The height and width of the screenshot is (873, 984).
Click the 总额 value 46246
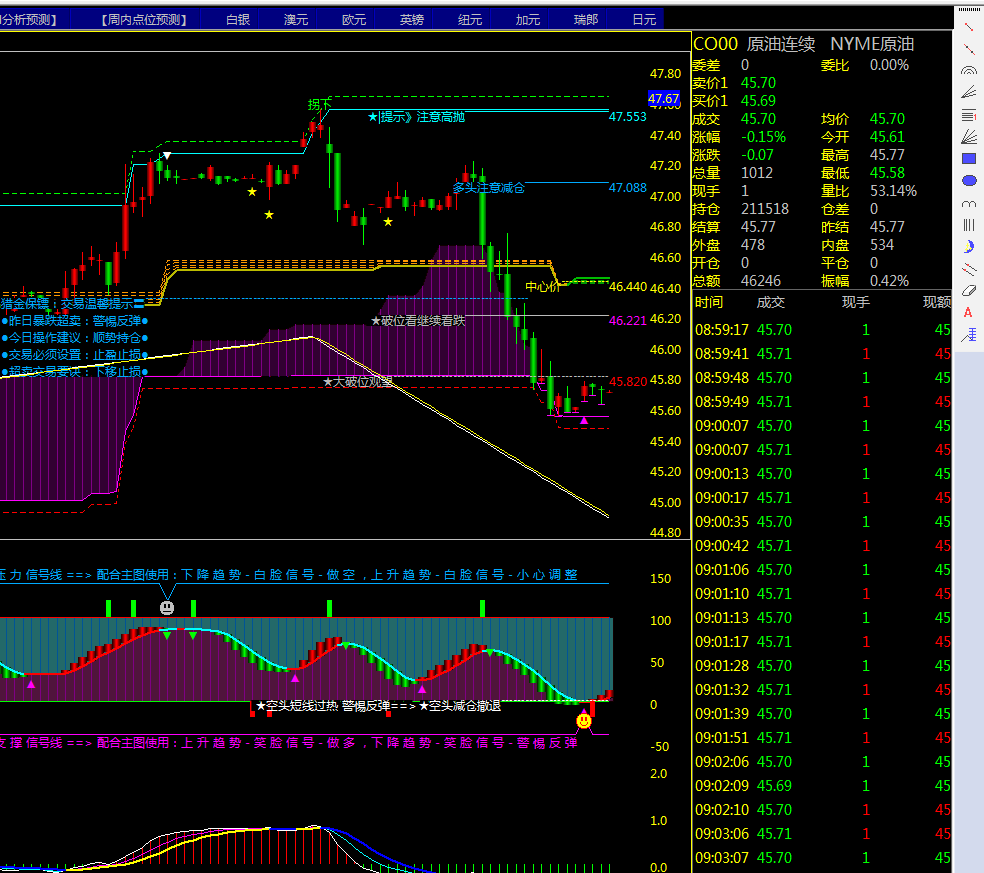[x=761, y=281]
